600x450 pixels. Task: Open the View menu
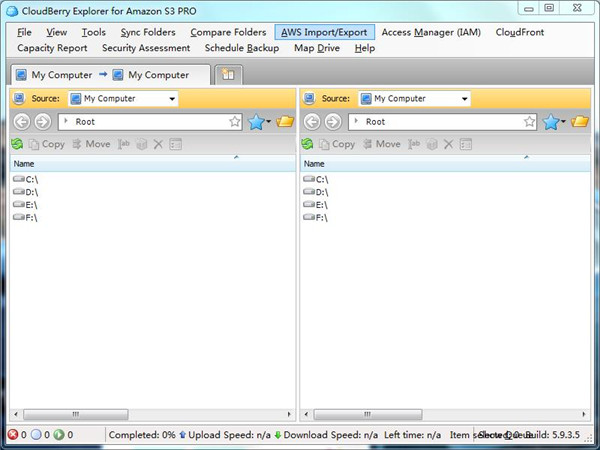click(57, 33)
